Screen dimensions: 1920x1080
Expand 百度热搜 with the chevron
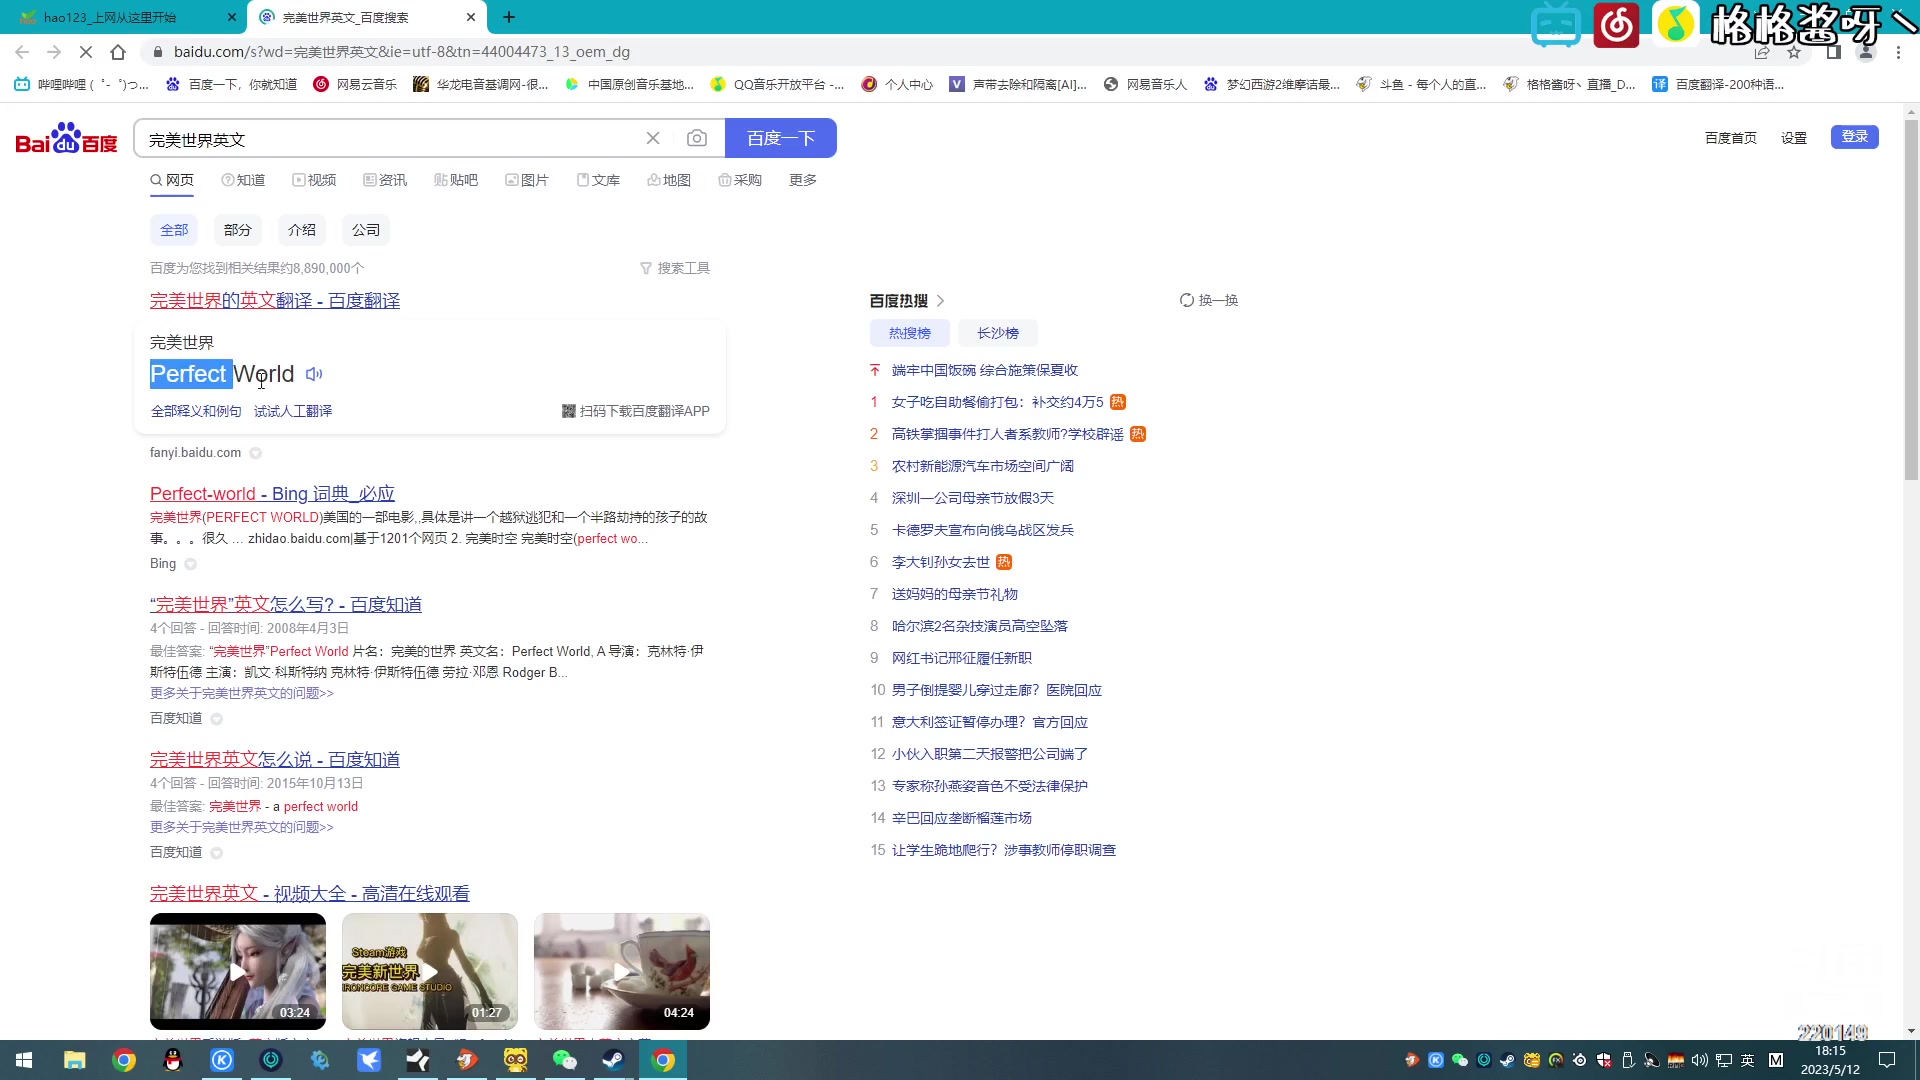coord(941,301)
